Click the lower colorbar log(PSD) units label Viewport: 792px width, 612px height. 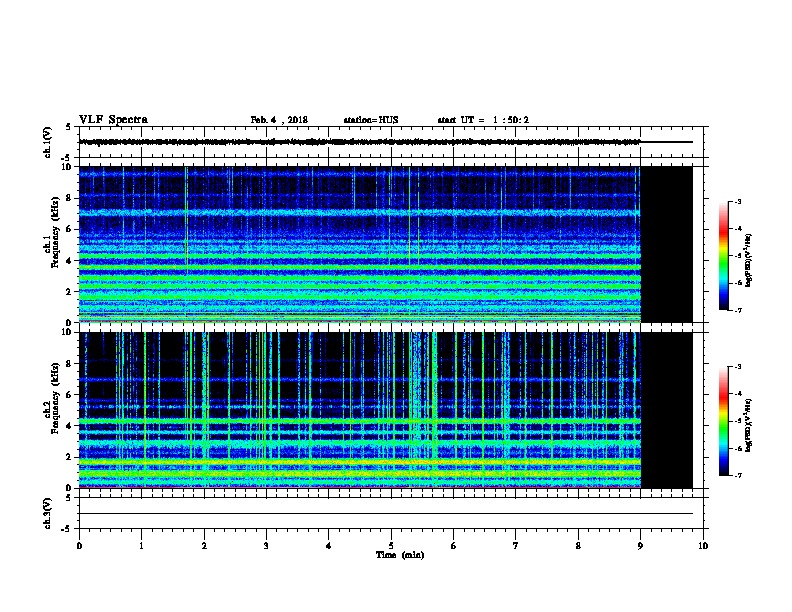pos(749,426)
